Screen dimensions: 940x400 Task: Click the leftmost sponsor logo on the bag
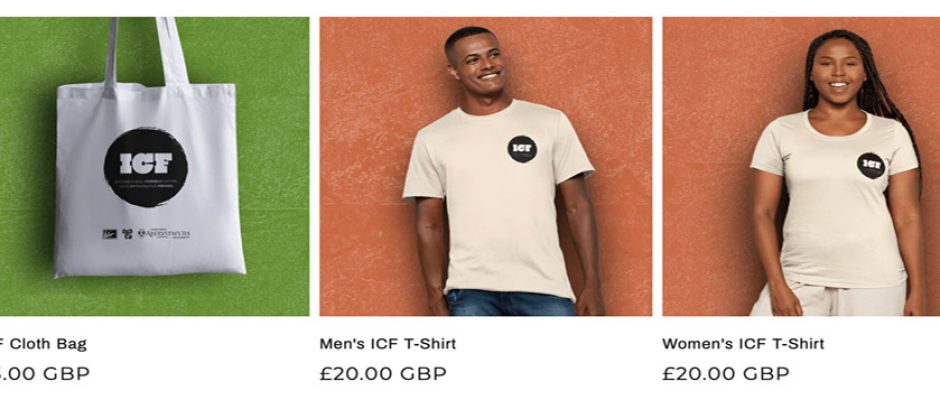click(x=109, y=234)
